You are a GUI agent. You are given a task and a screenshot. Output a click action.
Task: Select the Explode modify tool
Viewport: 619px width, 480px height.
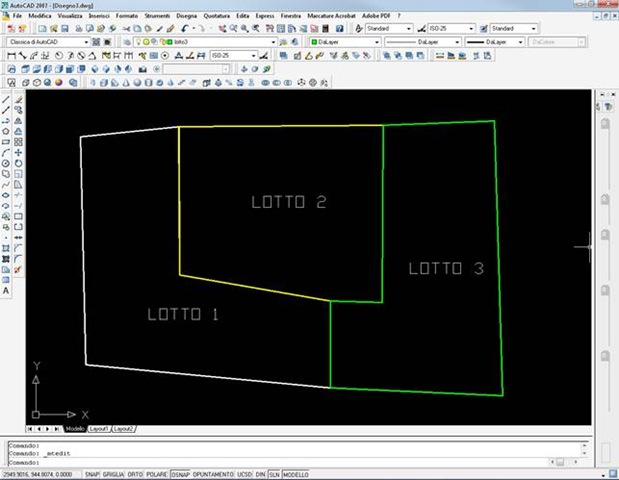pyautogui.click(x=17, y=270)
